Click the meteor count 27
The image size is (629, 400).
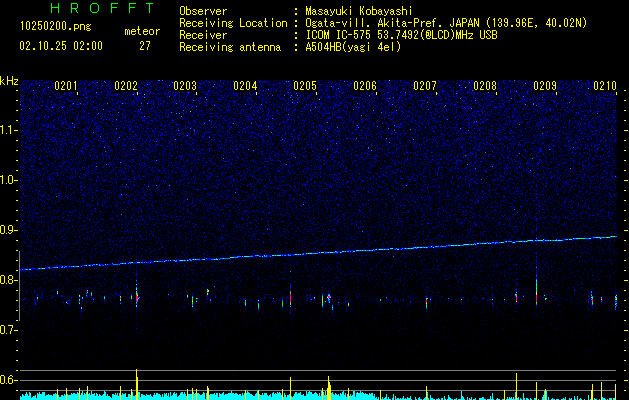[145, 46]
